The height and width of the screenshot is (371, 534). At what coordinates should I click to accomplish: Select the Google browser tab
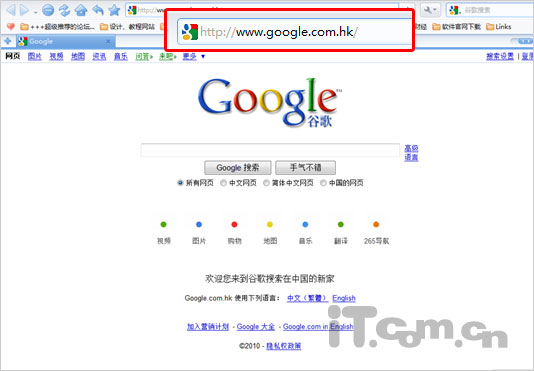pos(65,42)
